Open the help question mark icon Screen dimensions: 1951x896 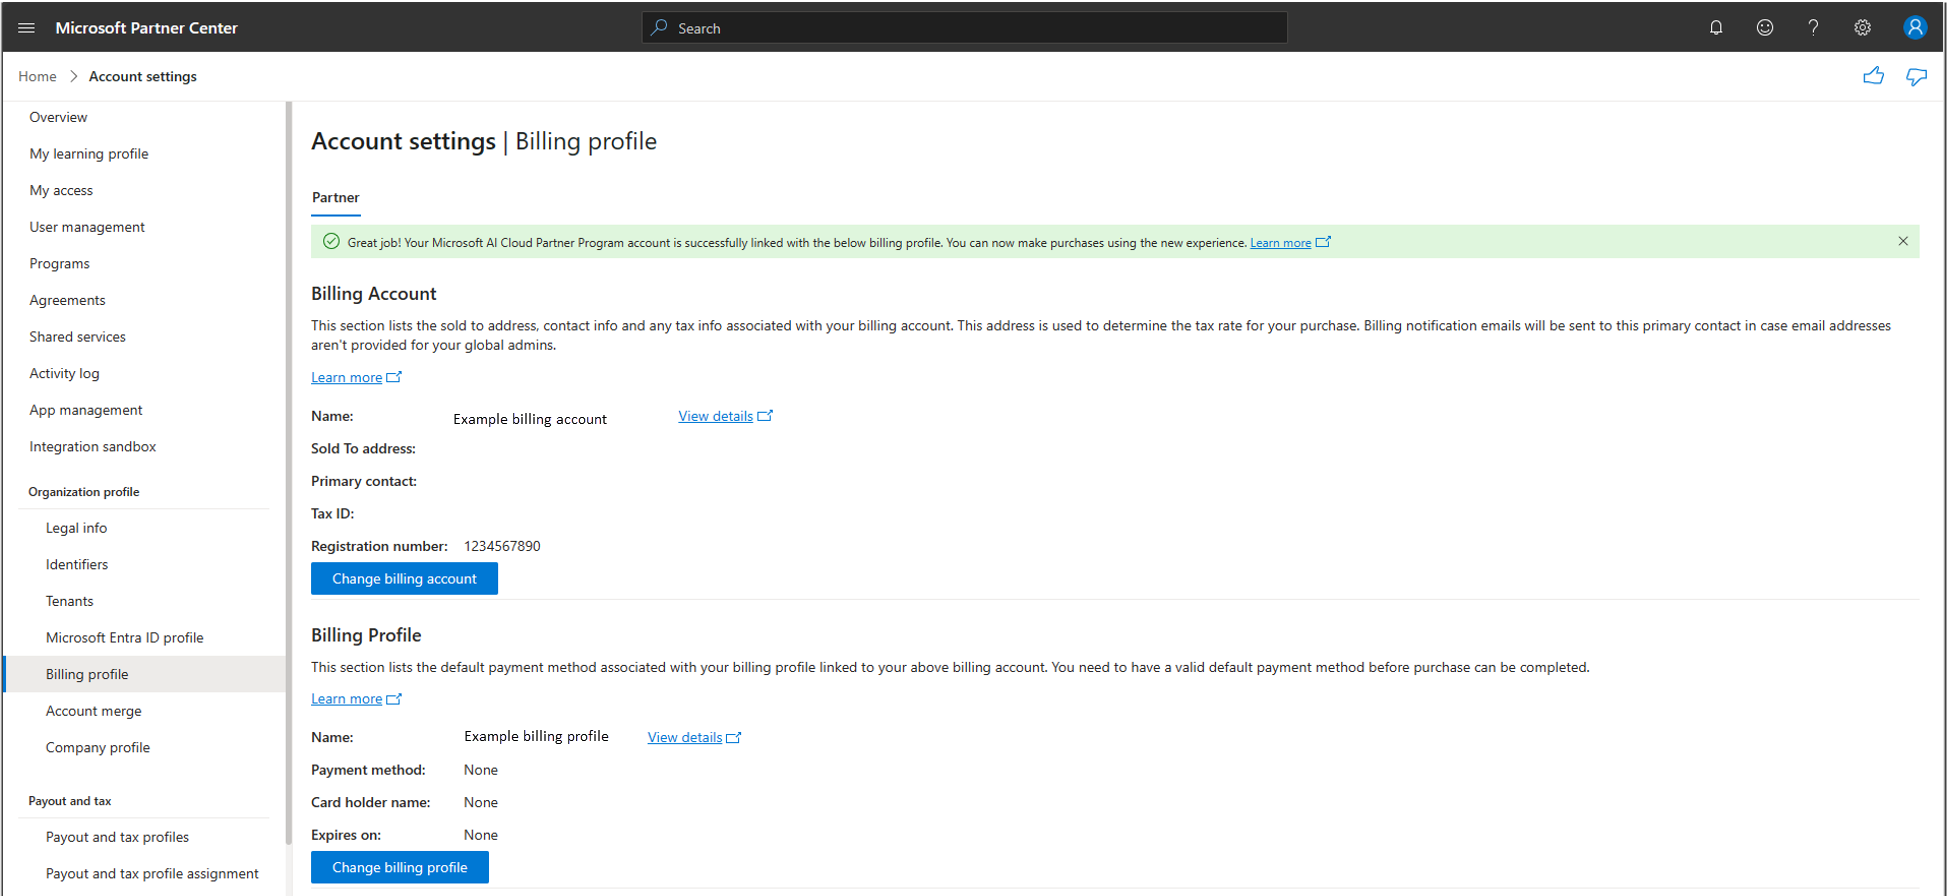[x=1813, y=28]
